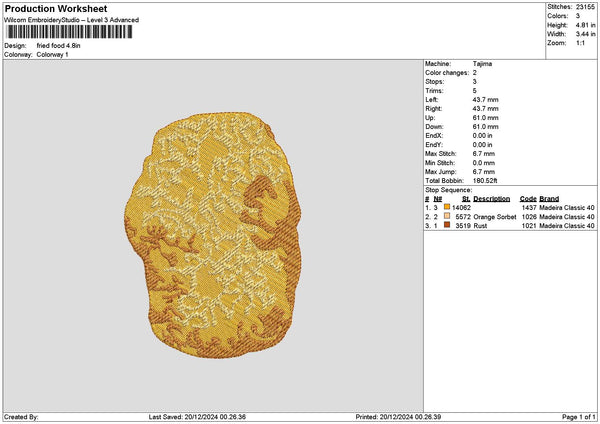Click the Production Worksheet title
Viewport: 600px width, 424px height.
point(56,9)
